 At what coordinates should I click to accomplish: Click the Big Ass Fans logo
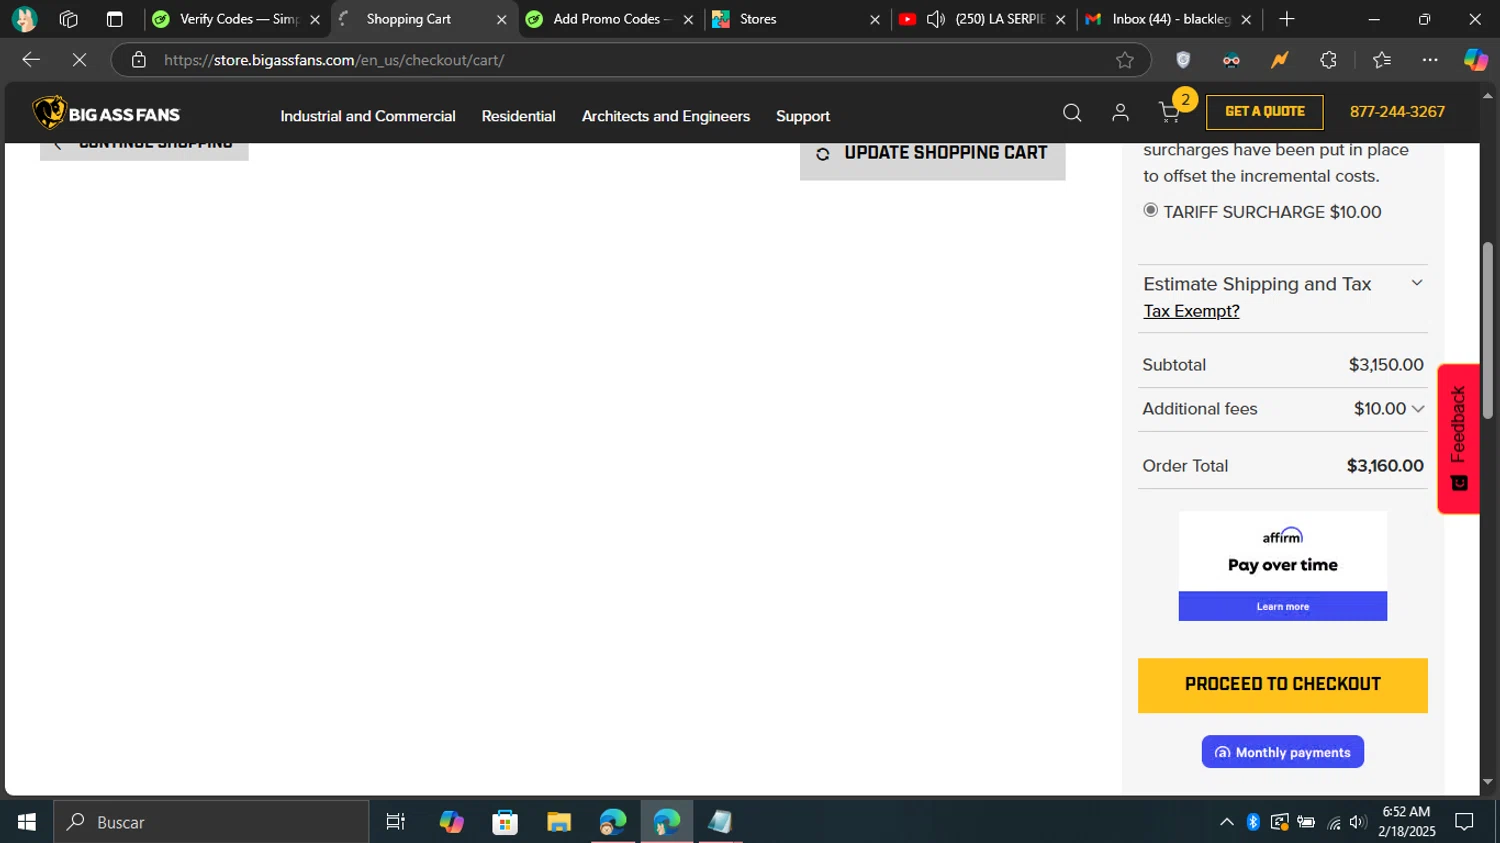point(106,113)
